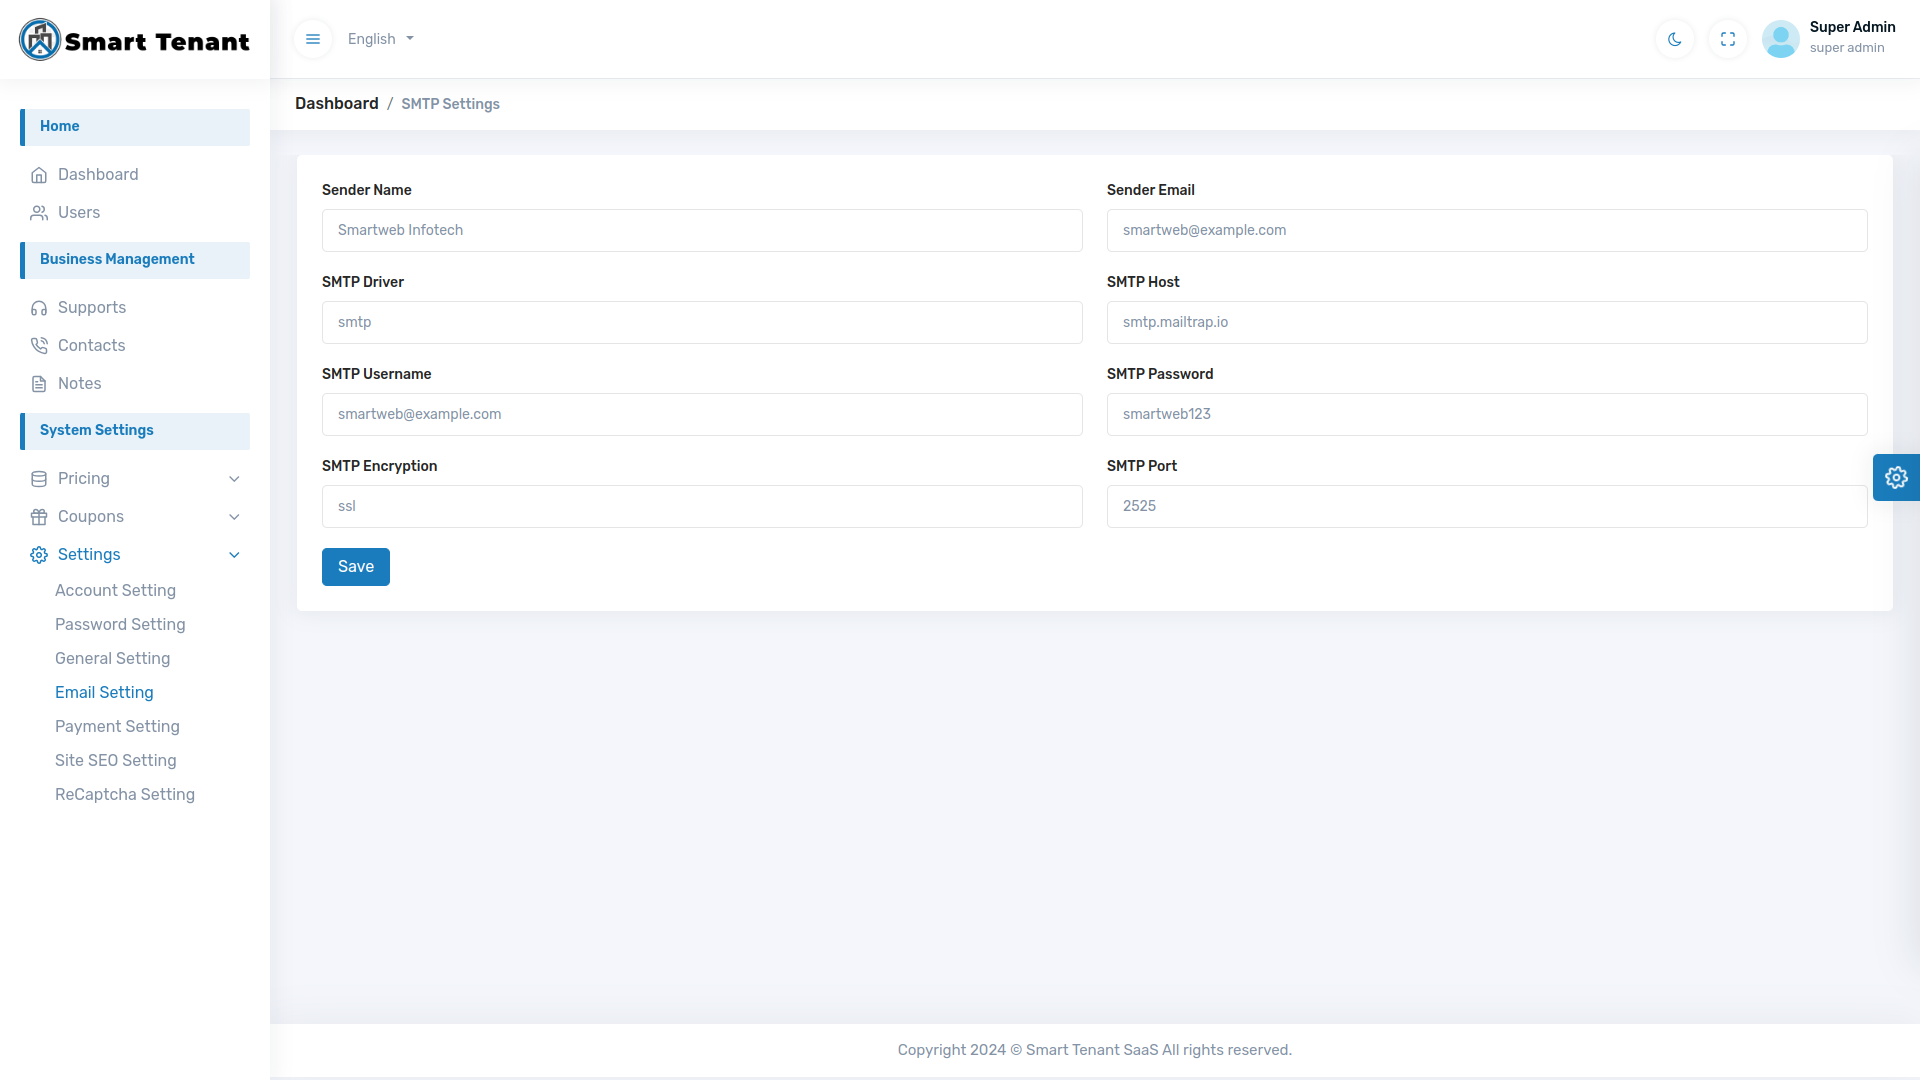This screenshot has width=1920, height=1080.
Task: Open the Dashboard home icon in sidebar
Action: (39, 174)
